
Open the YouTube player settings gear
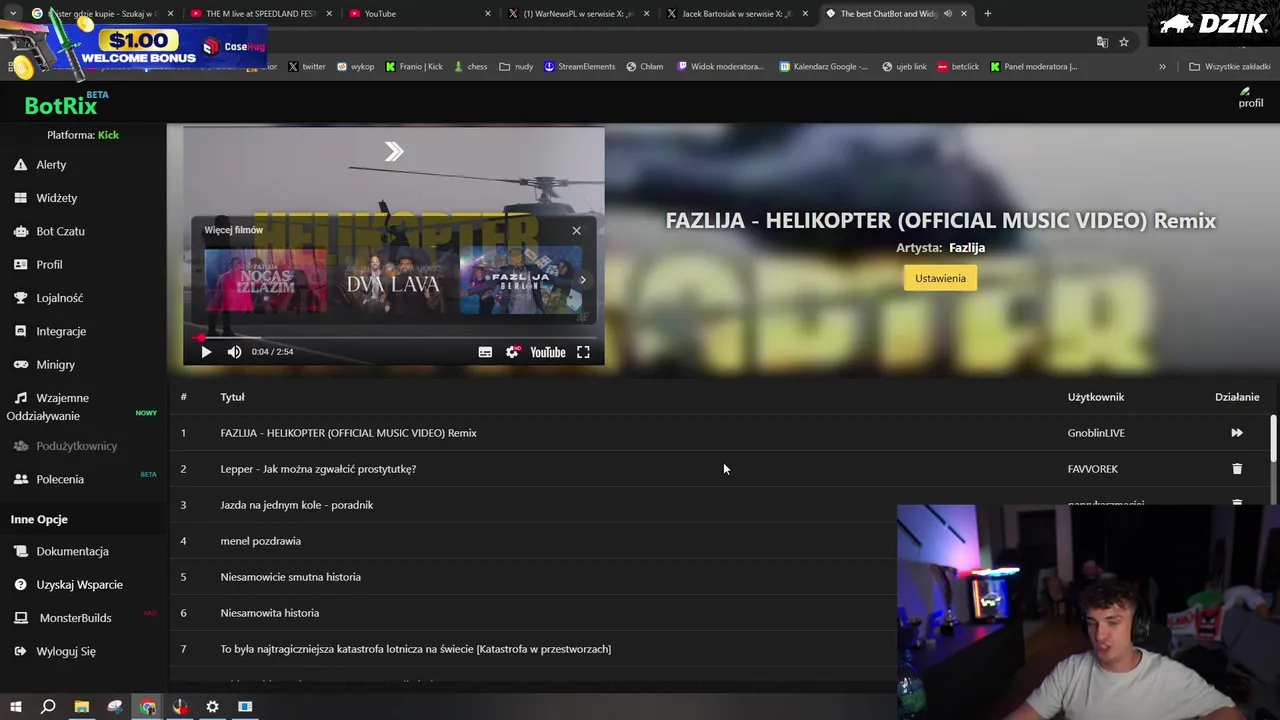click(512, 352)
